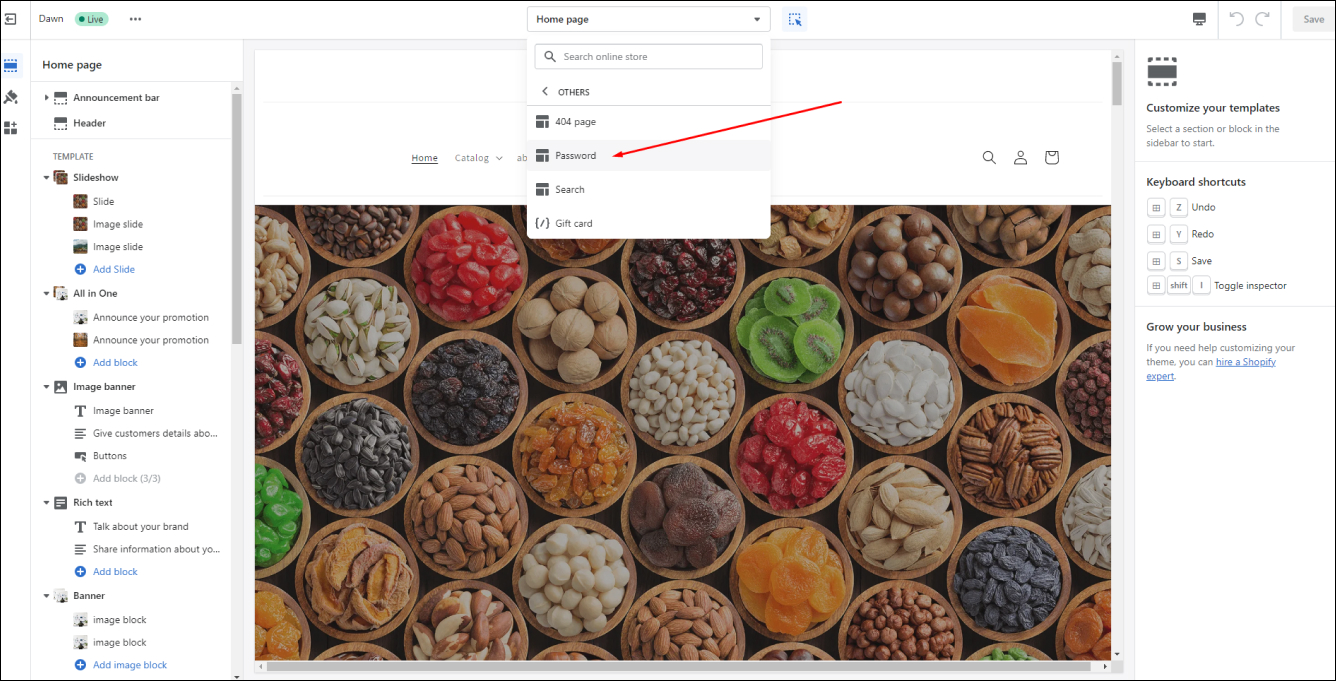Image resolution: width=1336 pixels, height=681 pixels.
Task: Click the Image banner section icon
Action: click(x=61, y=387)
